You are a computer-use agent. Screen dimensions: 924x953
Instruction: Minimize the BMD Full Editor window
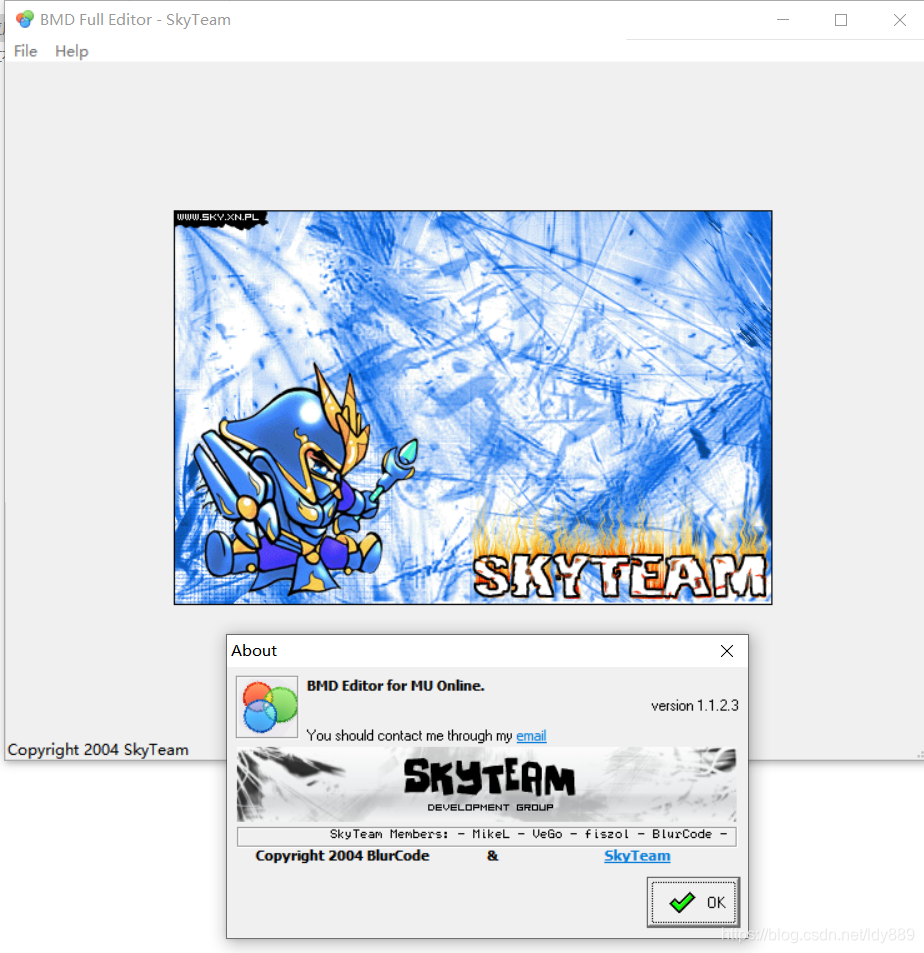783,20
